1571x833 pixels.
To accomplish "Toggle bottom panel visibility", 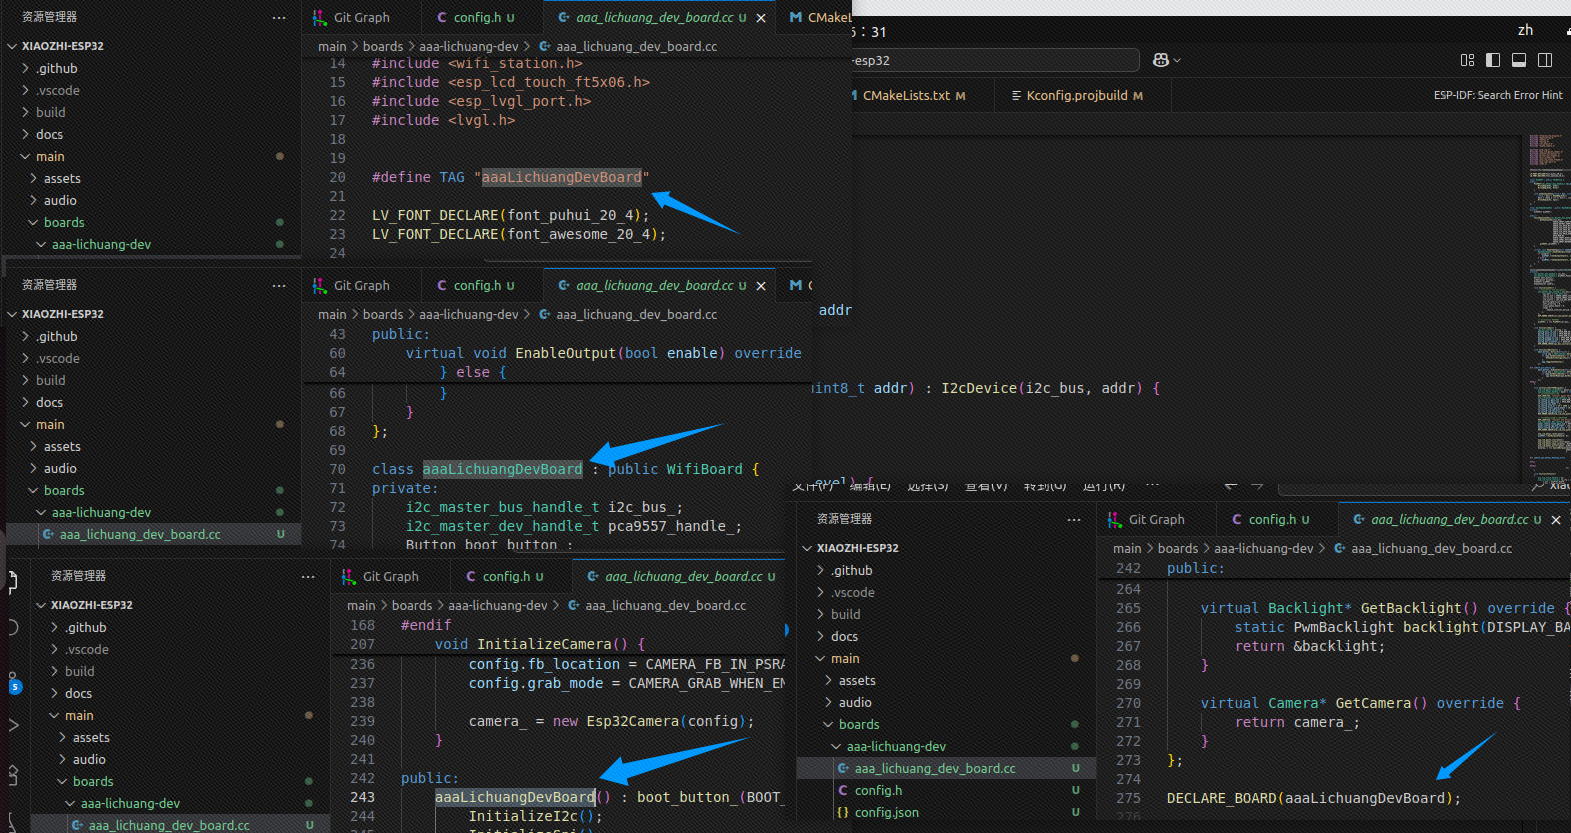I will [1519, 60].
